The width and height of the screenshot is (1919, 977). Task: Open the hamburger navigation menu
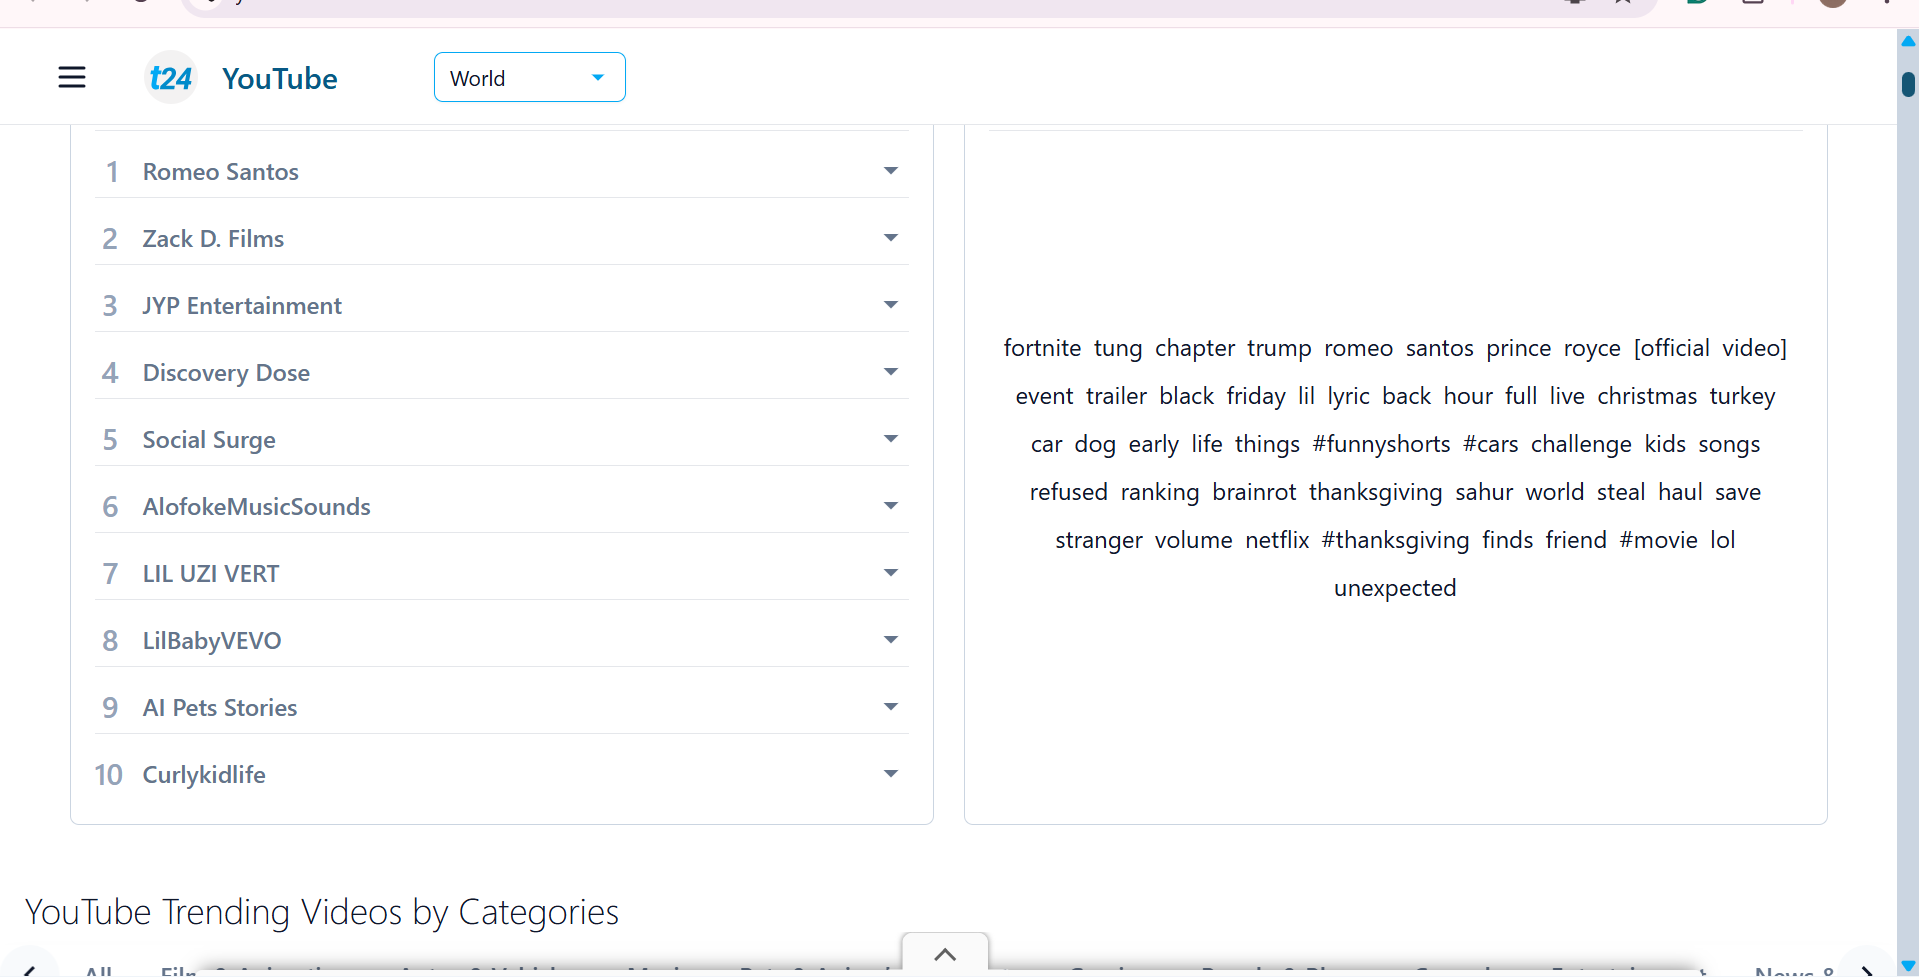coord(71,77)
